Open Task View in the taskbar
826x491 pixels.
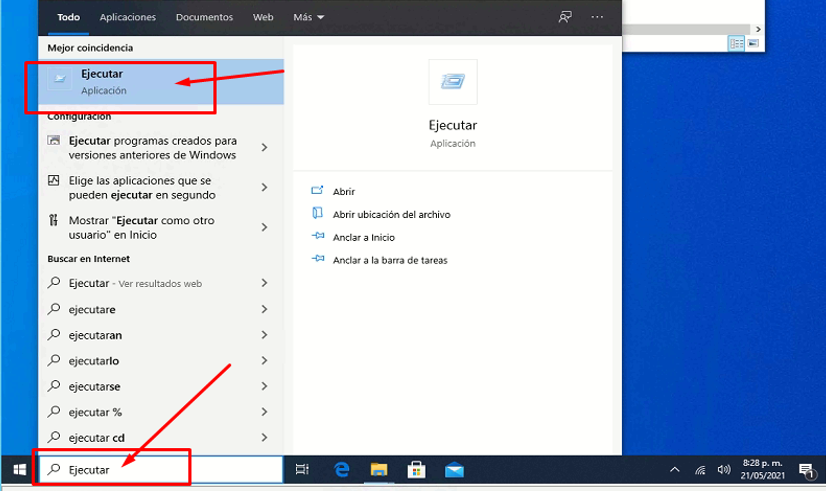coord(303,470)
